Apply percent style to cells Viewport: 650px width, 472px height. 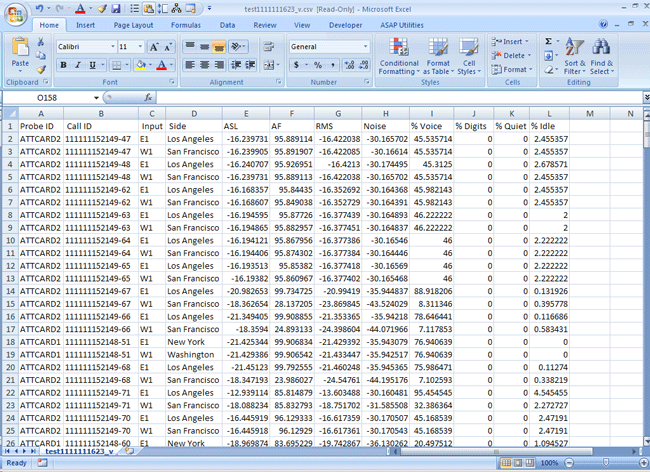[318, 65]
